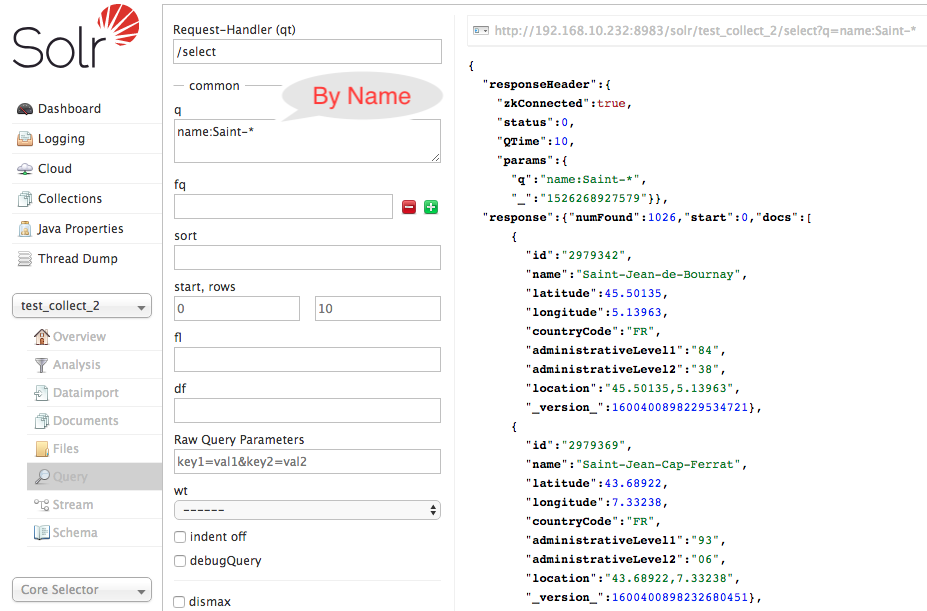
Task: Enable the debugQuery checkbox
Action: (x=180, y=561)
